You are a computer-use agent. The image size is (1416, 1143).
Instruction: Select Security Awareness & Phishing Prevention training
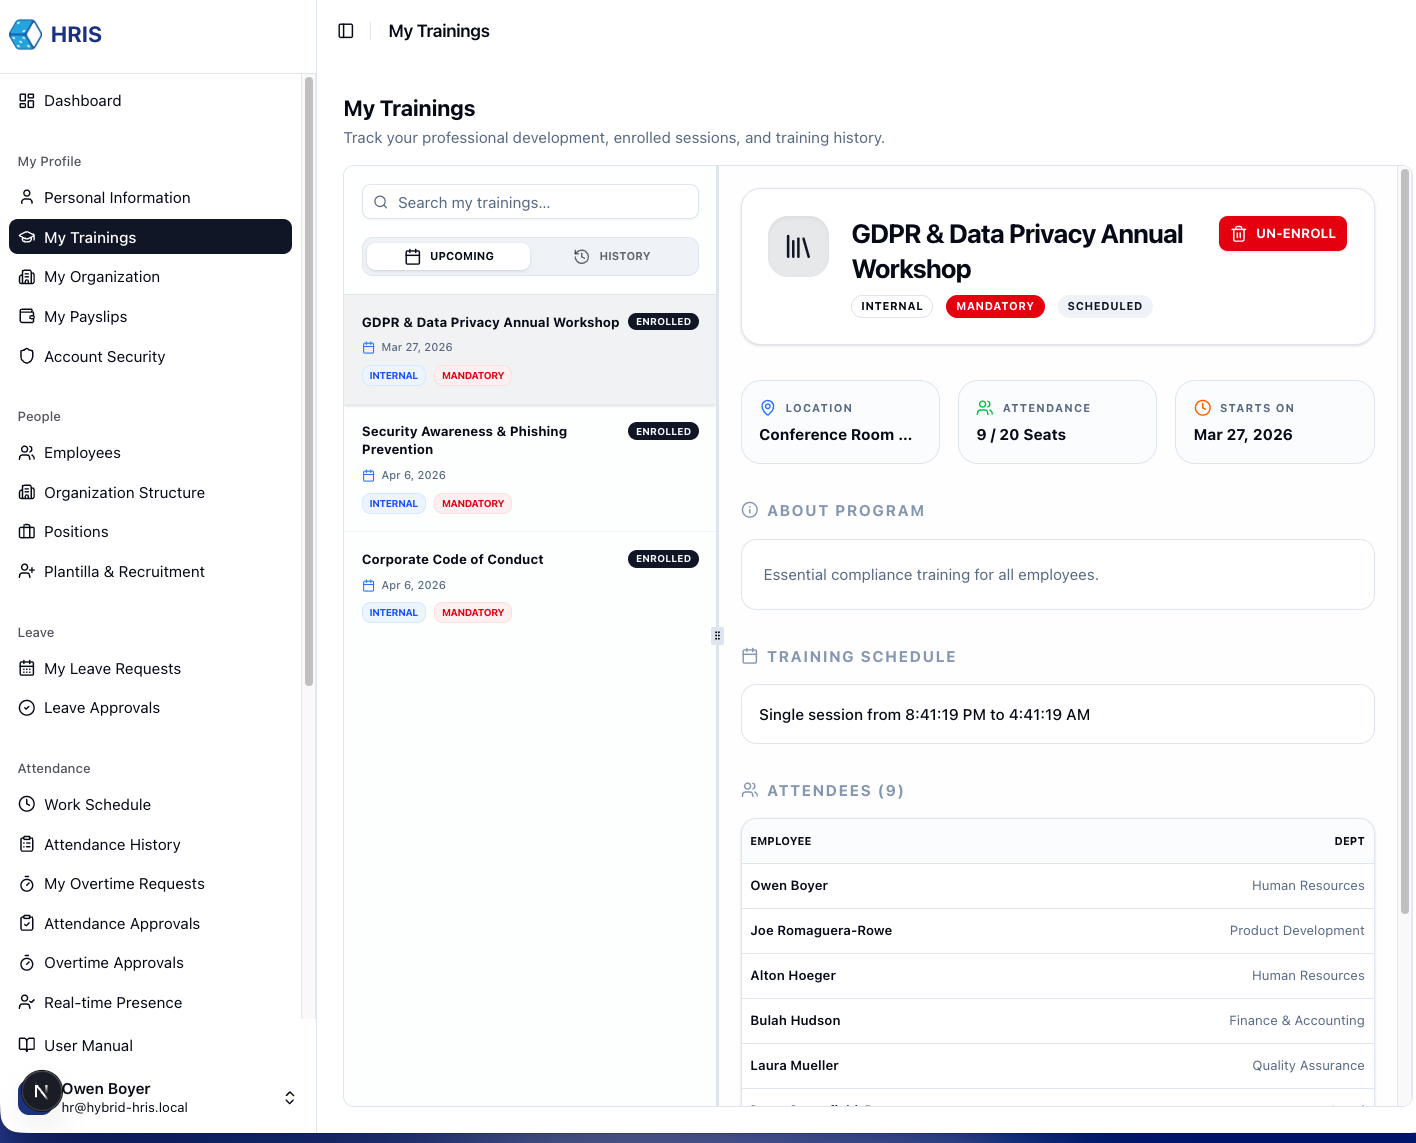(464, 441)
